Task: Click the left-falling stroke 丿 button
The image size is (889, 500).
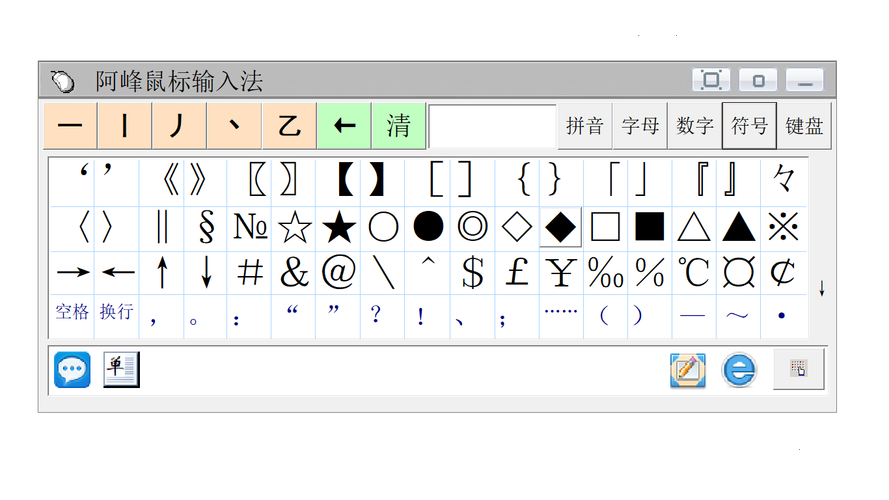Action: coord(179,126)
